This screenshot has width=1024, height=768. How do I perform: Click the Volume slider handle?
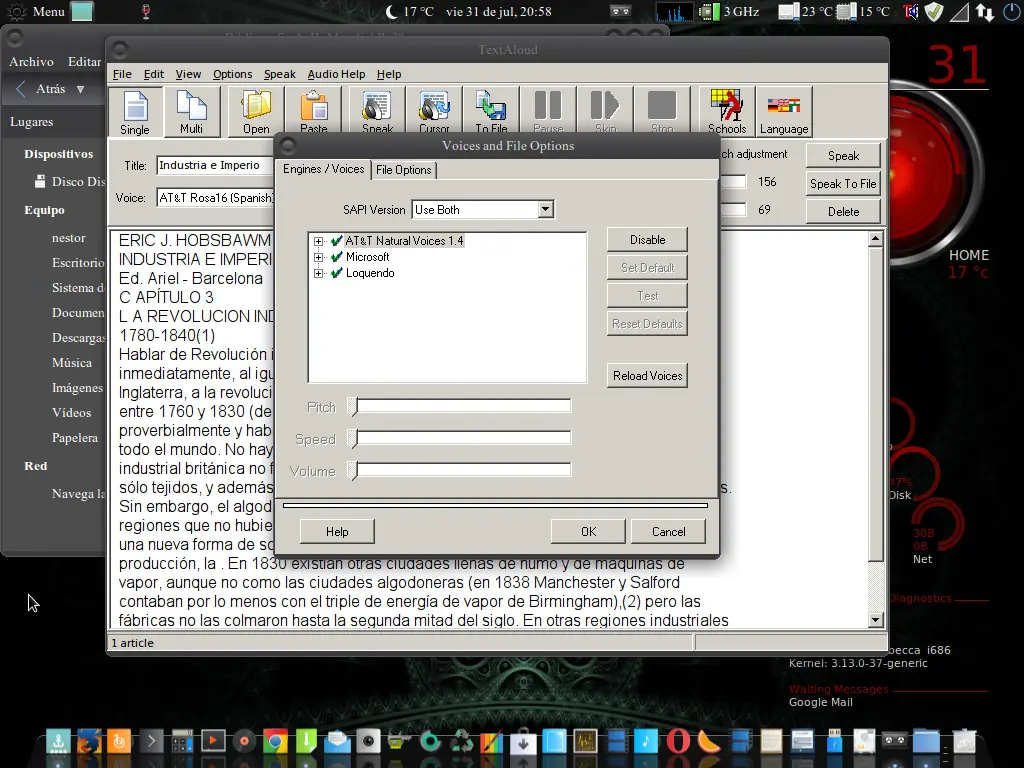coord(353,470)
